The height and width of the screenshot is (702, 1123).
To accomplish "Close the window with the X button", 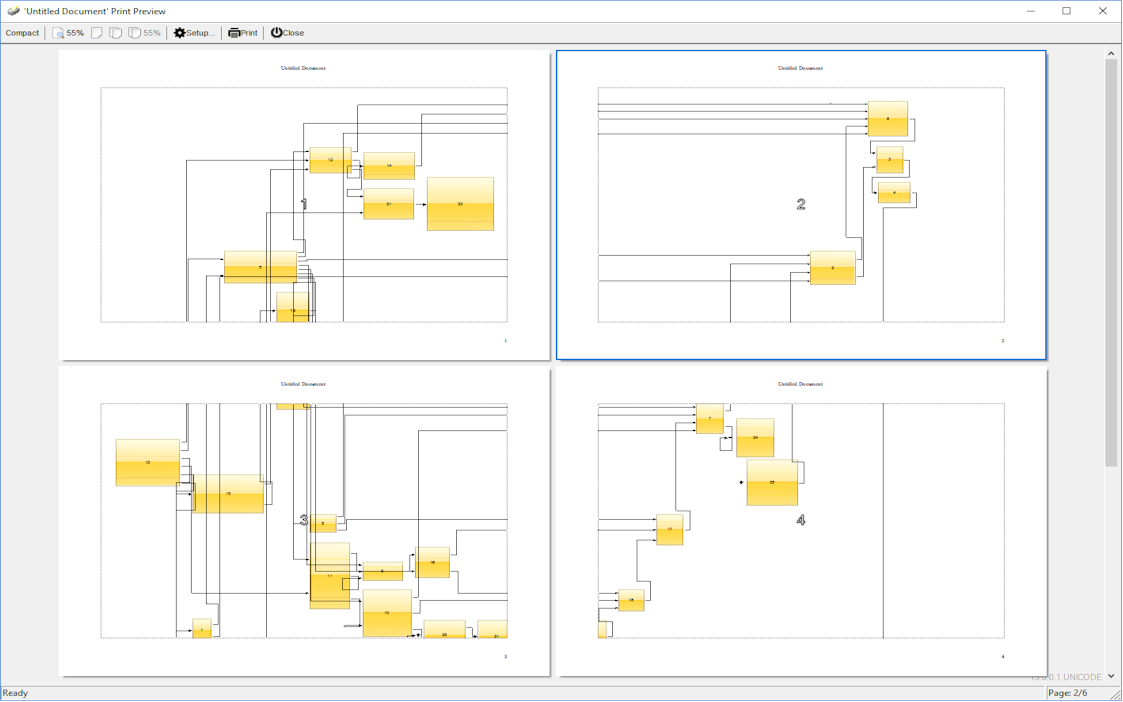I will pyautogui.click(x=1103, y=11).
